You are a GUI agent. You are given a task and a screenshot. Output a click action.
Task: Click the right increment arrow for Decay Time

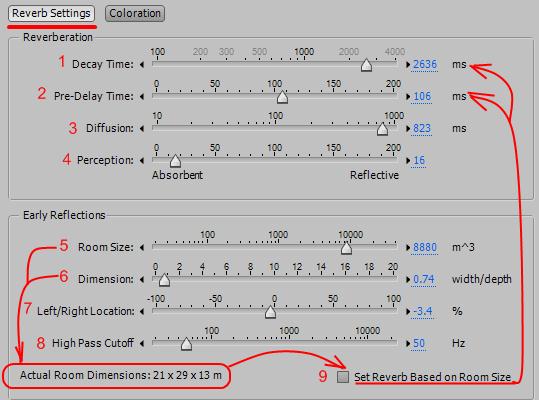408,64
